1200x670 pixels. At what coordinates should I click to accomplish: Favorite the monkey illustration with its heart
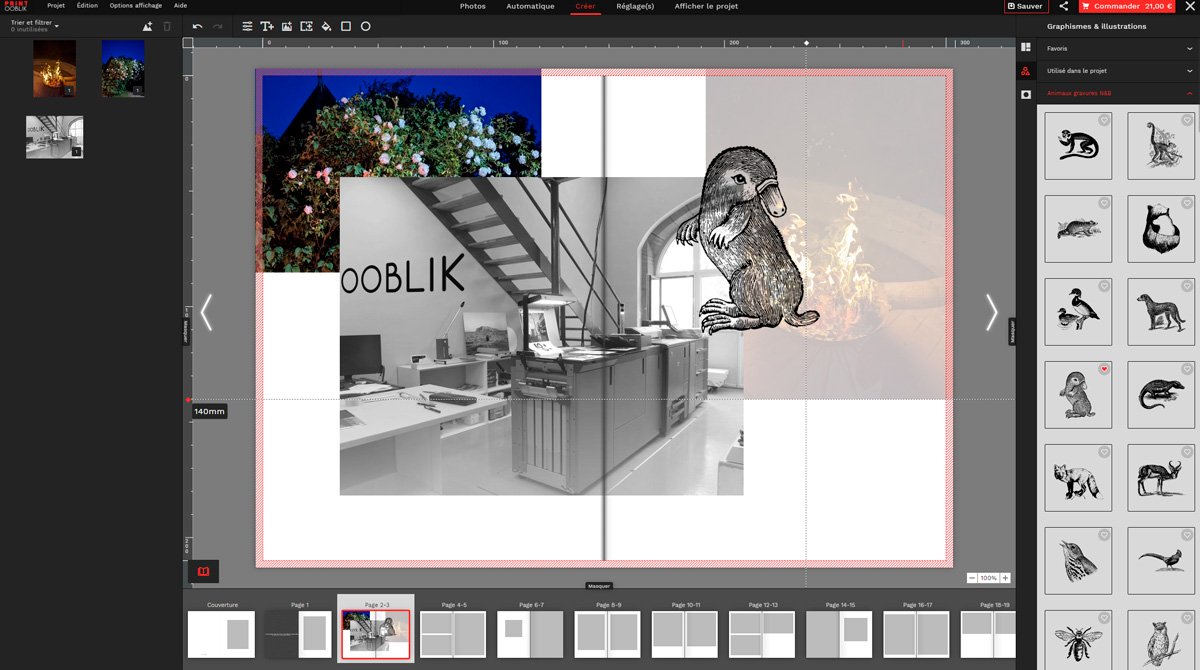point(1104,120)
